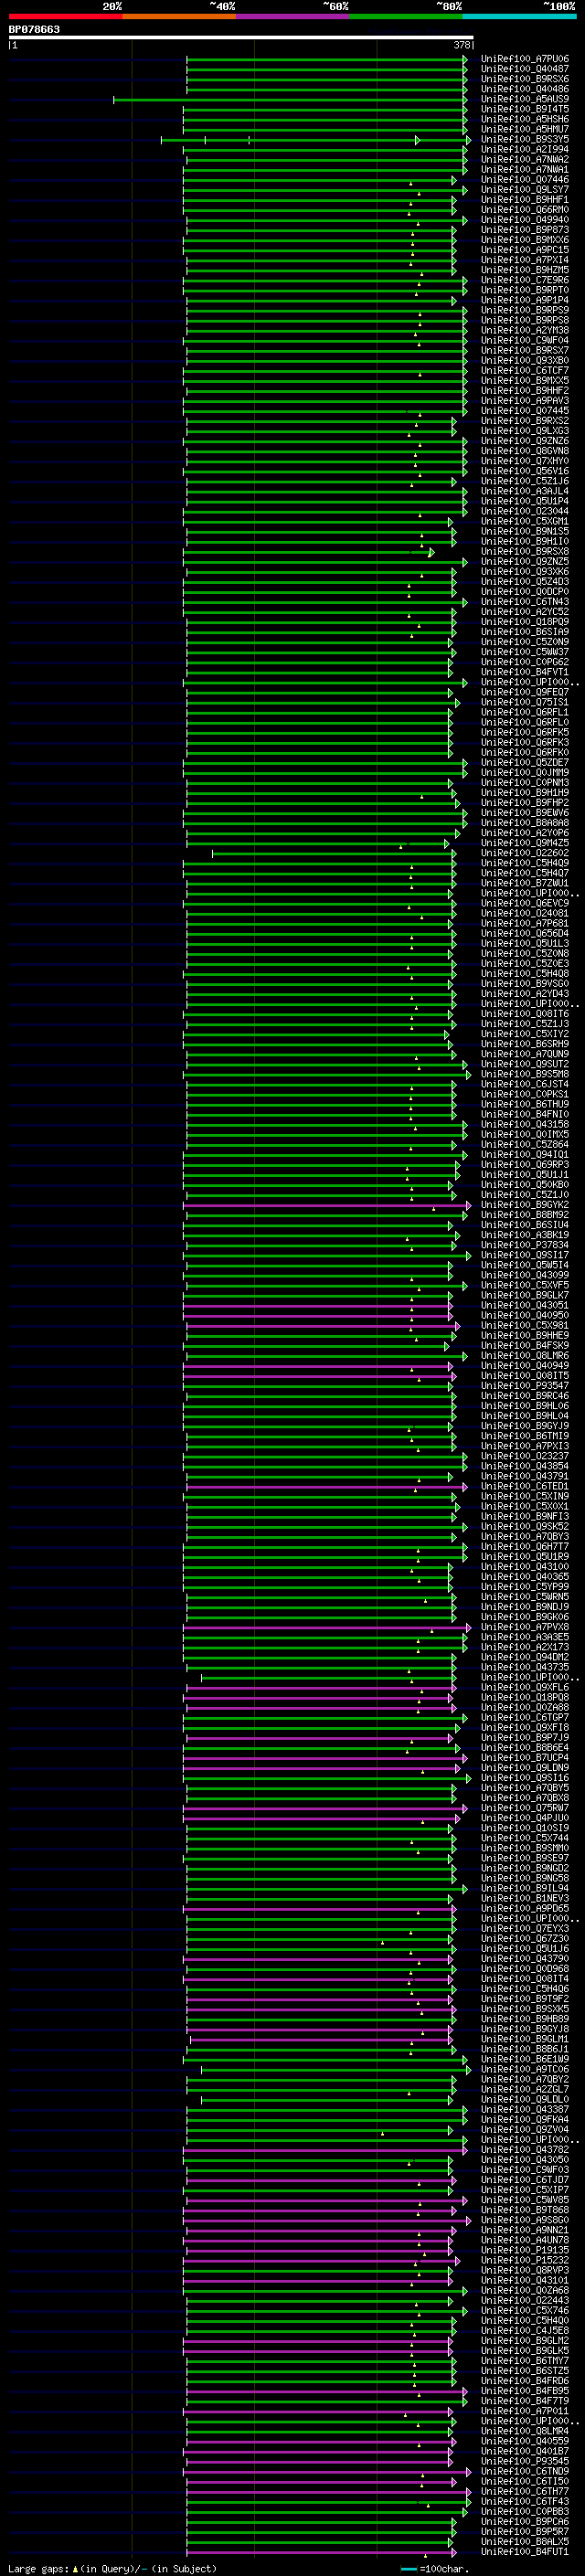The width and height of the screenshot is (585, 2576).
Task: Open hit UniRef100_Q9SK52
Action: point(524,1526)
